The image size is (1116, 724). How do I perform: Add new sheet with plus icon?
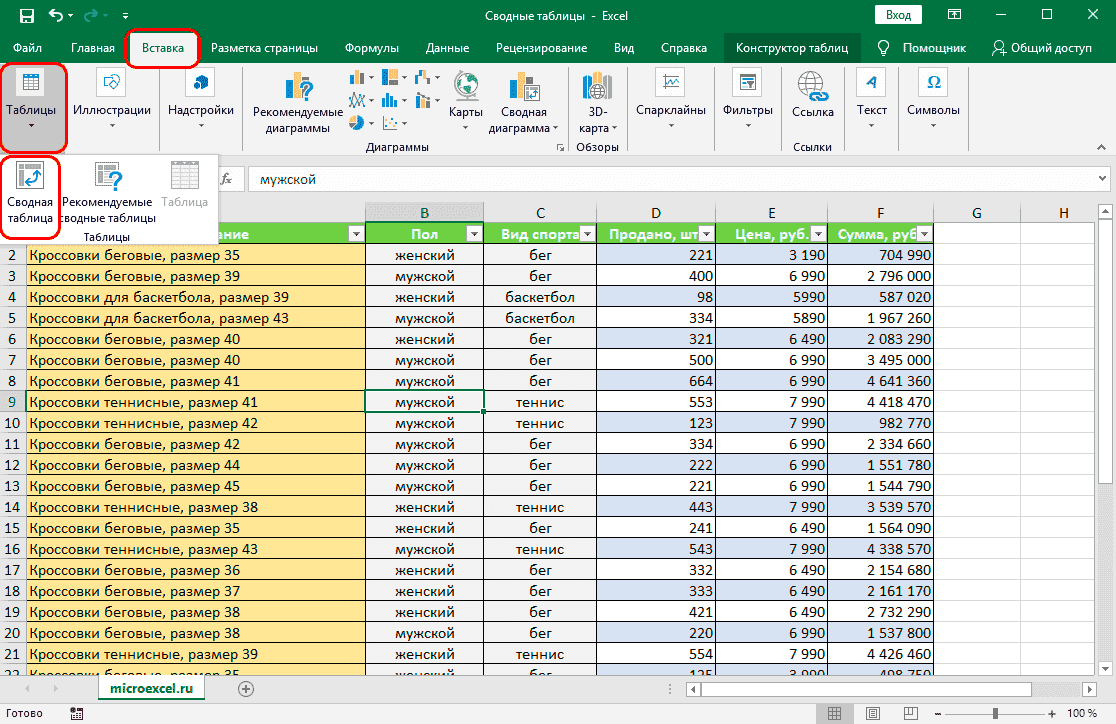(x=246, y=689)
